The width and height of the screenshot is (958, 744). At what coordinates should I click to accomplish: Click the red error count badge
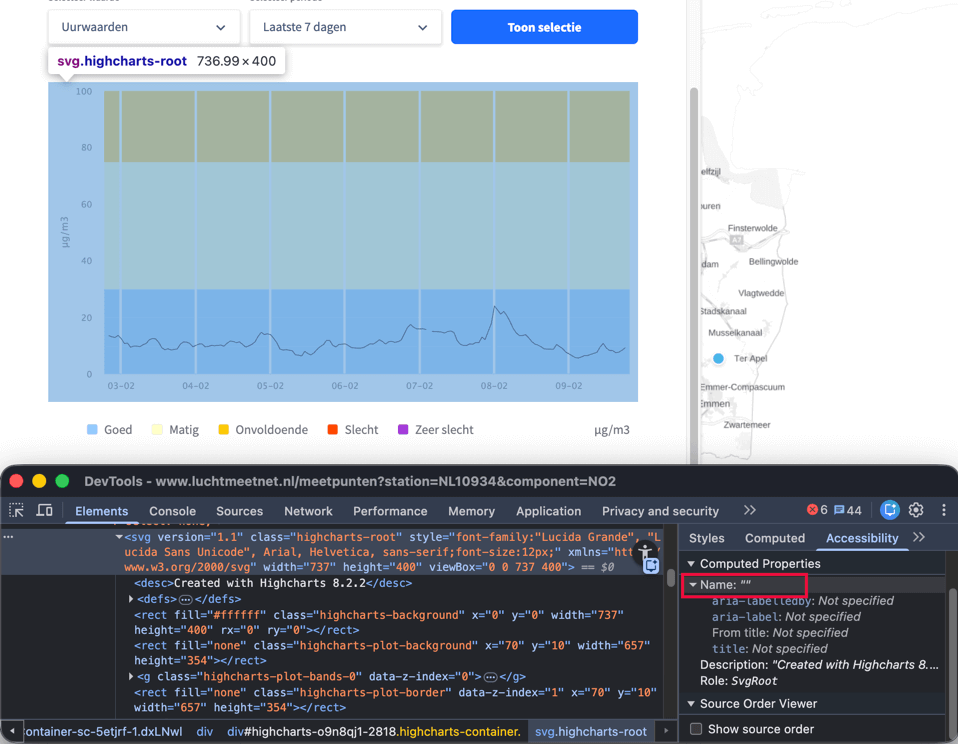[x=817, y=510]
